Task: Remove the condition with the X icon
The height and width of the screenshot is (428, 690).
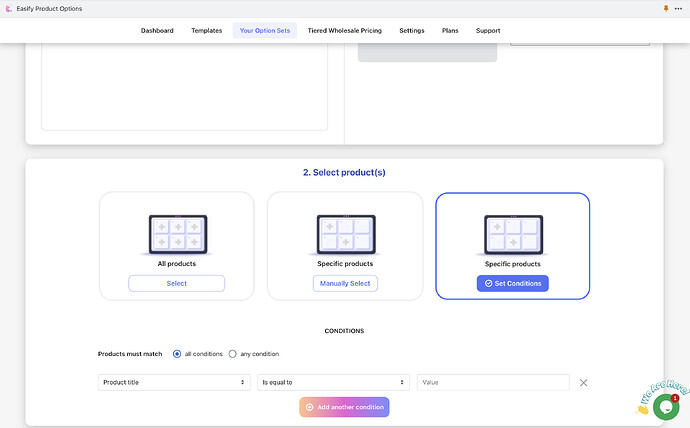Action: [x=583, y=382]
